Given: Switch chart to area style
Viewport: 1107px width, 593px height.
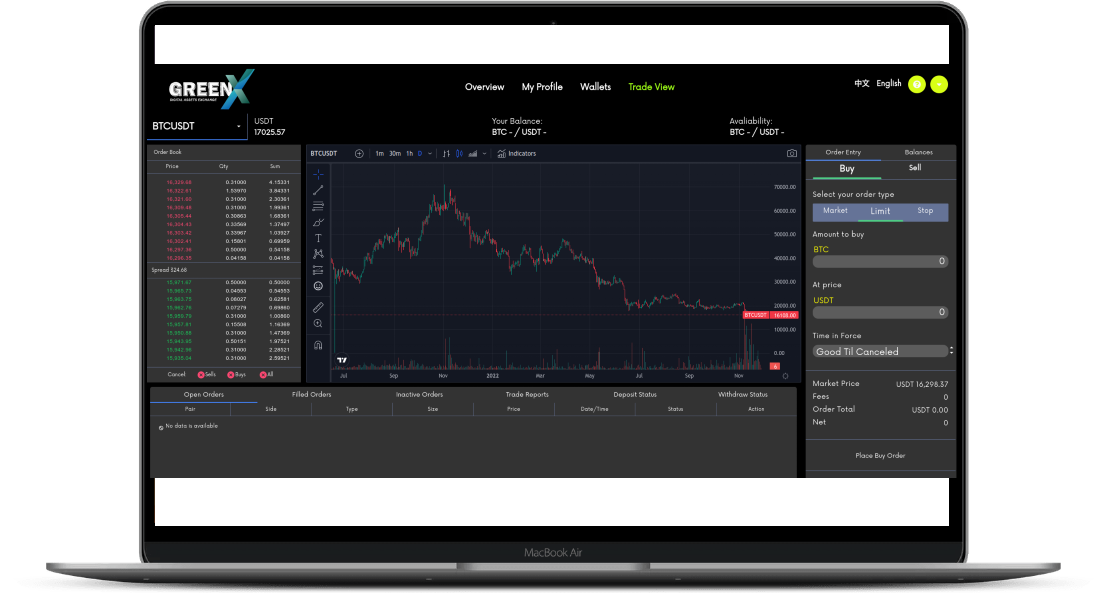Looking at the screenshot, I should tap(473, 154).
